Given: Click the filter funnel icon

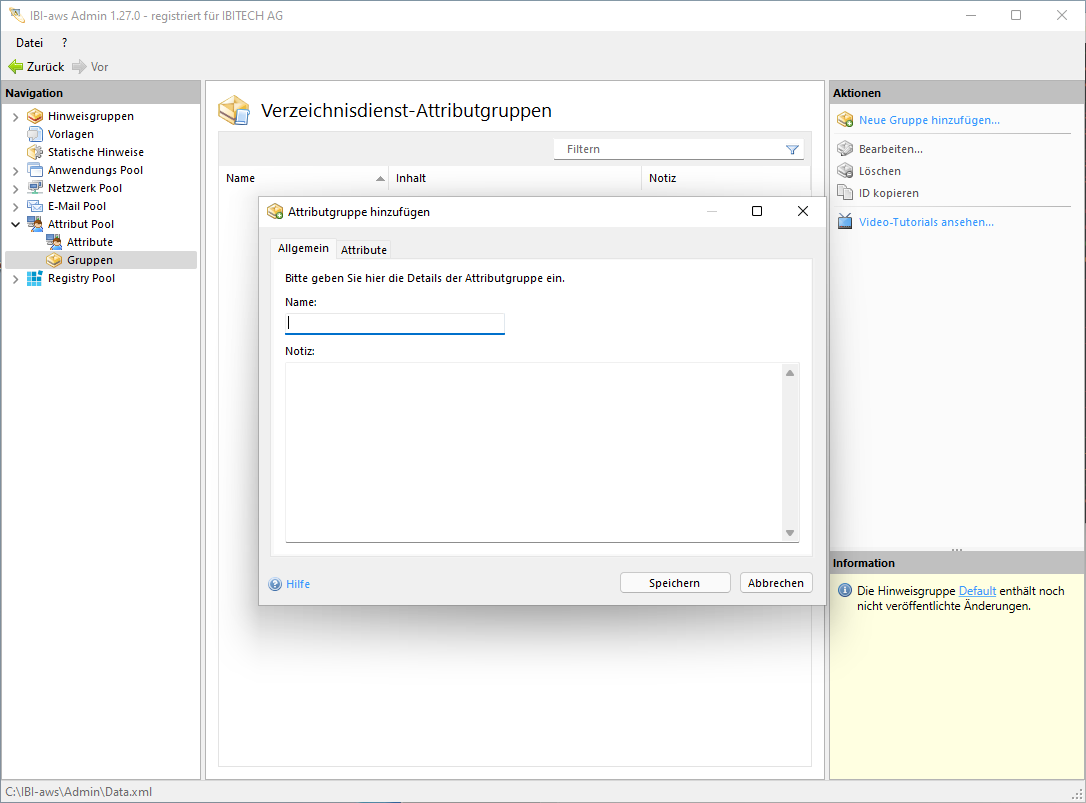Looking at the screenshot, I should 792,149.
